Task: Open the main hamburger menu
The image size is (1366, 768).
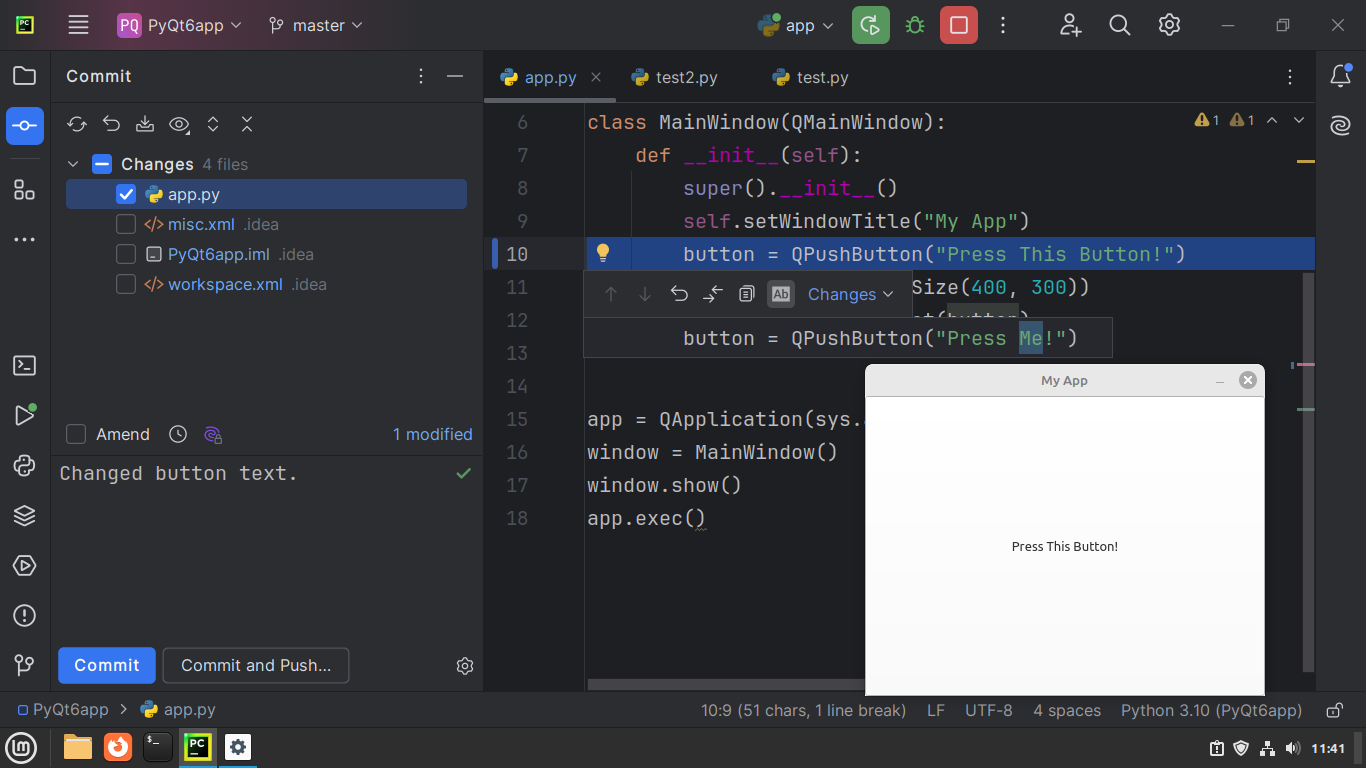Action: [79, 26]
